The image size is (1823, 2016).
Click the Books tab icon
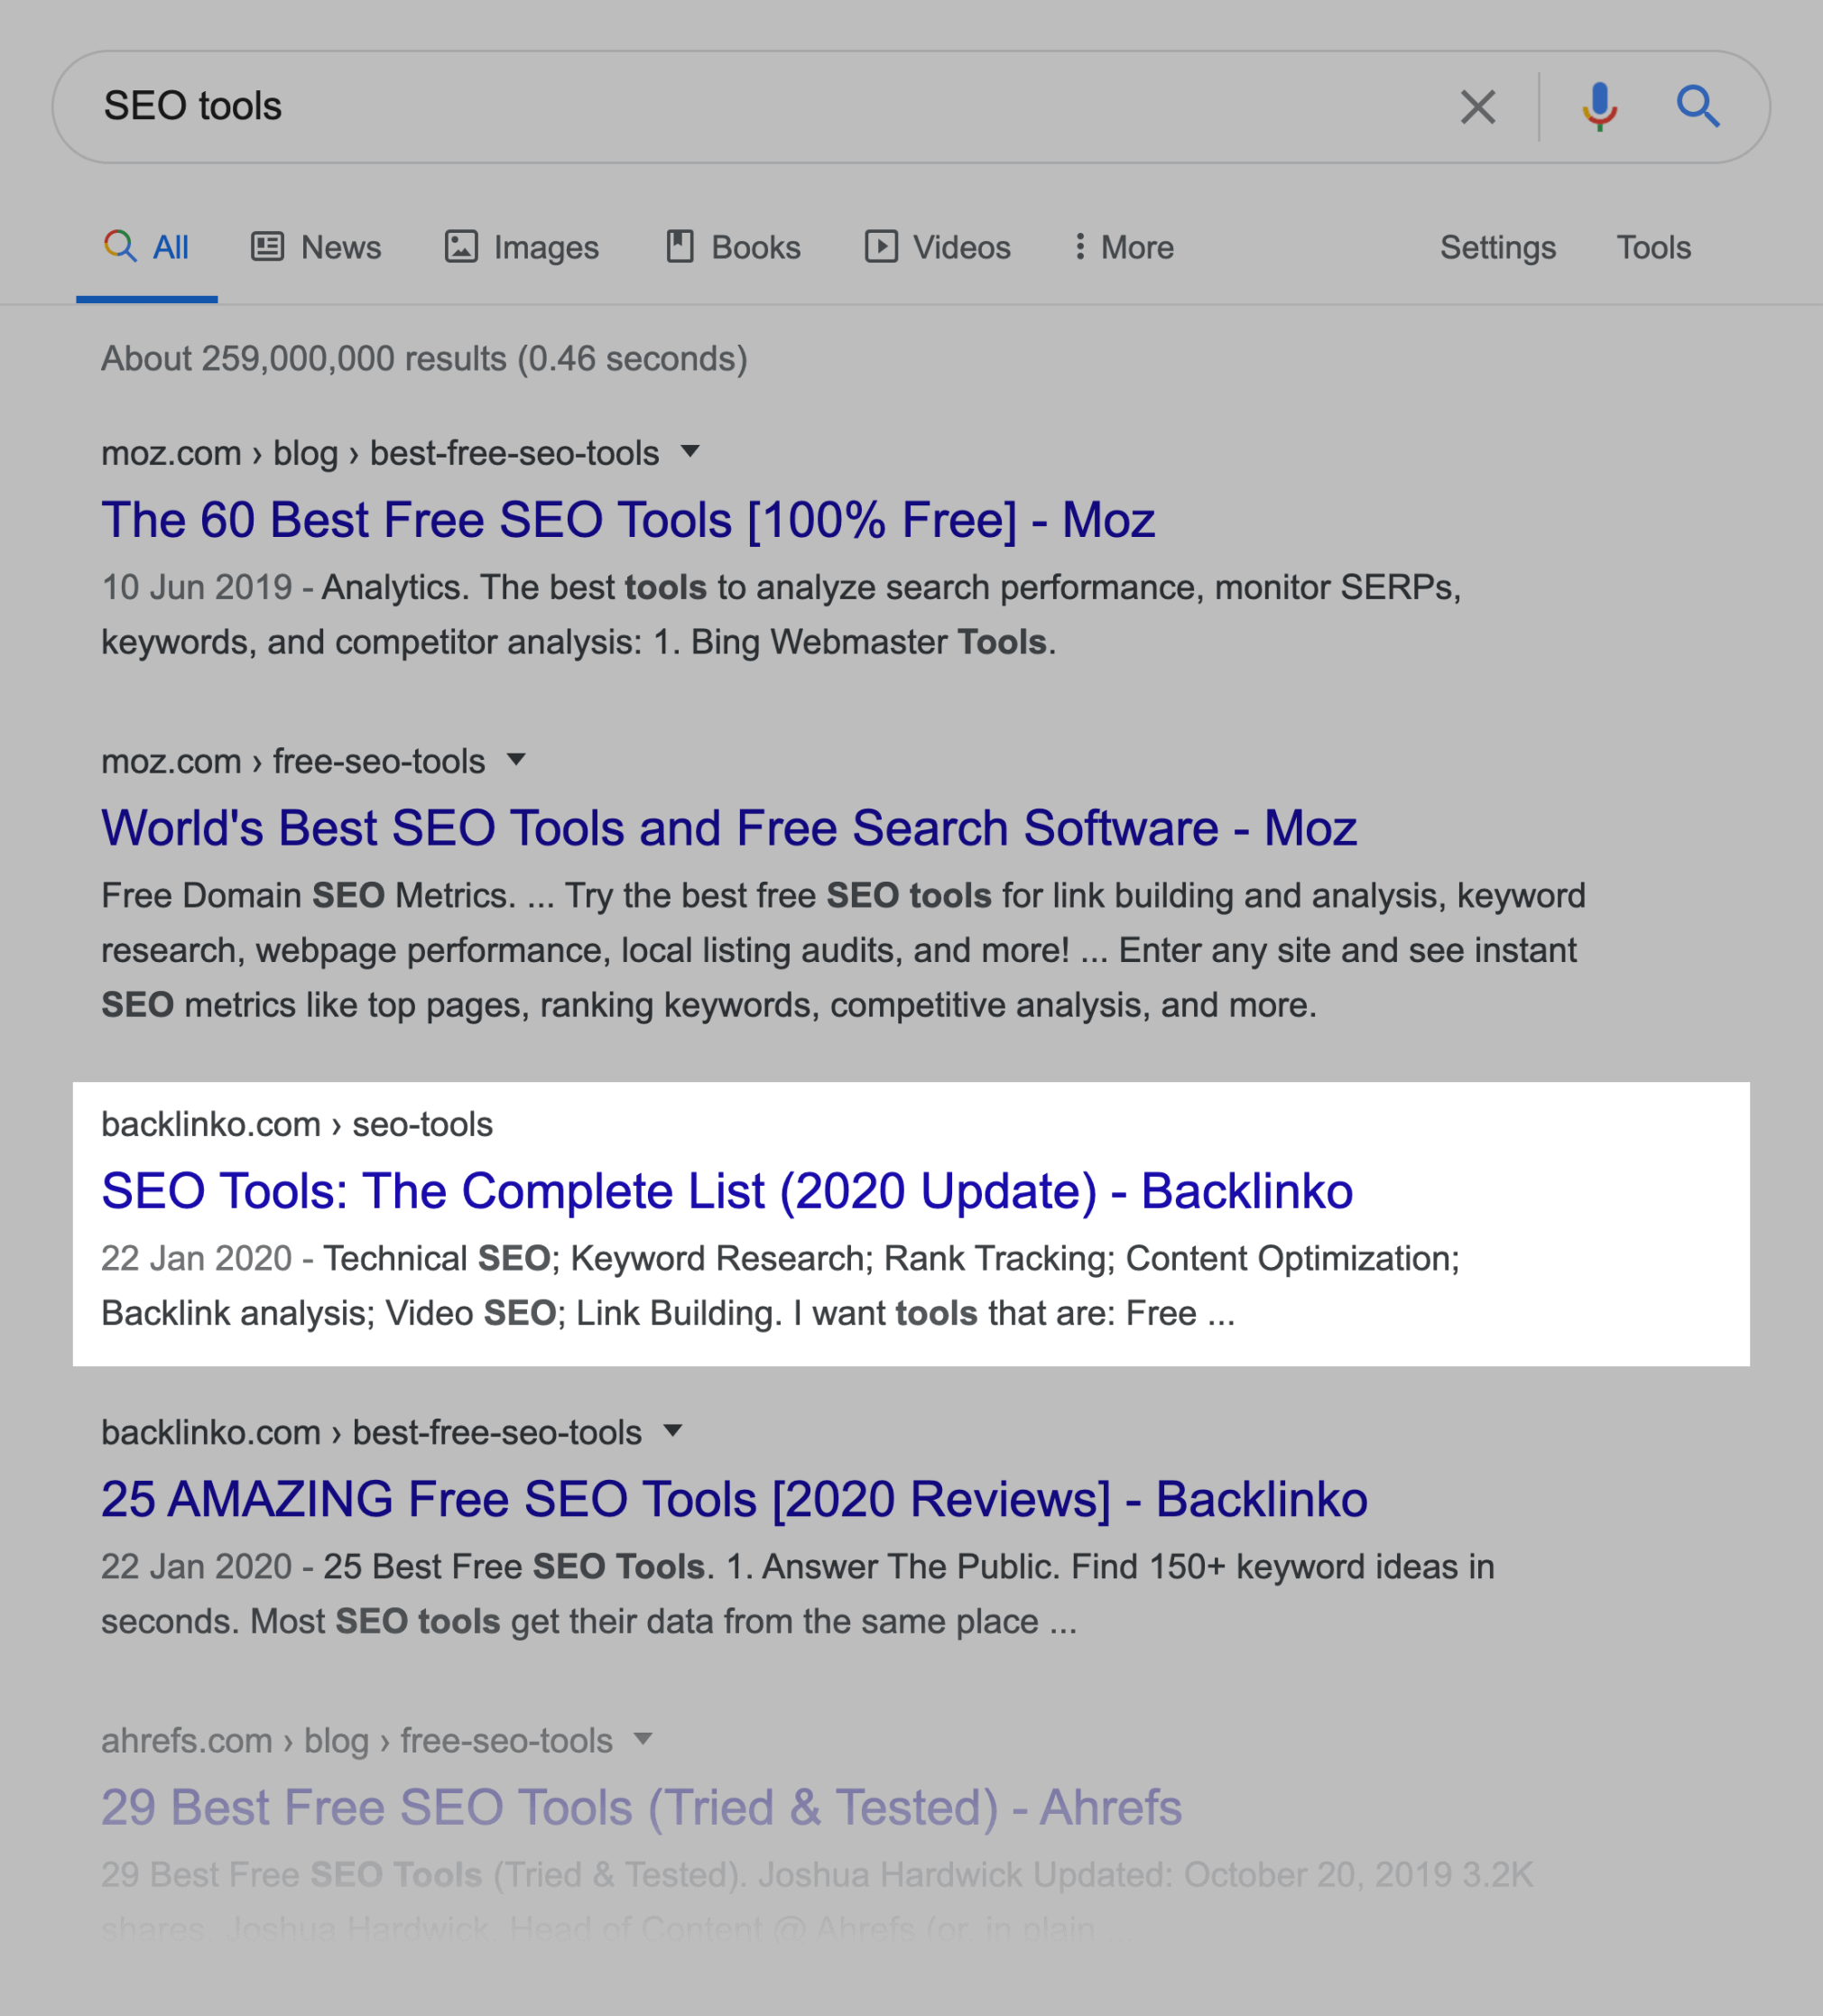[681, 245]
